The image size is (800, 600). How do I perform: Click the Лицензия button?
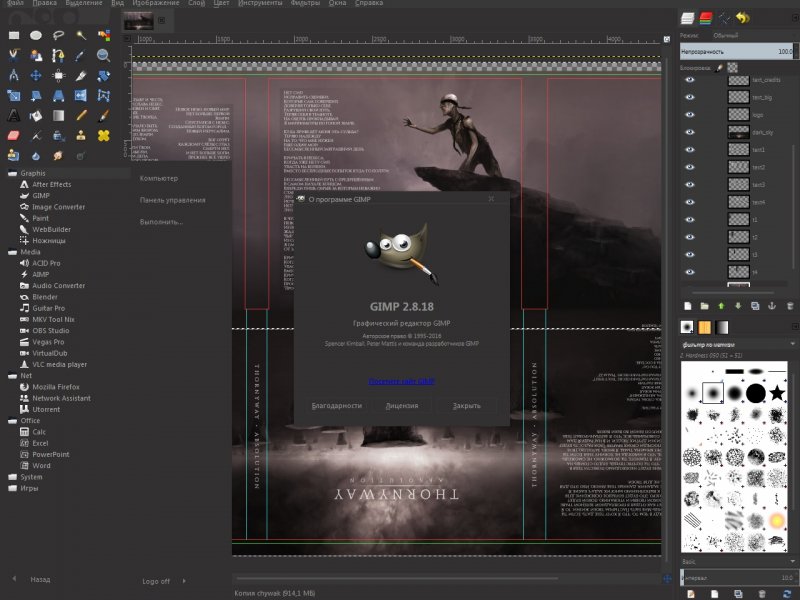(402, 406)
